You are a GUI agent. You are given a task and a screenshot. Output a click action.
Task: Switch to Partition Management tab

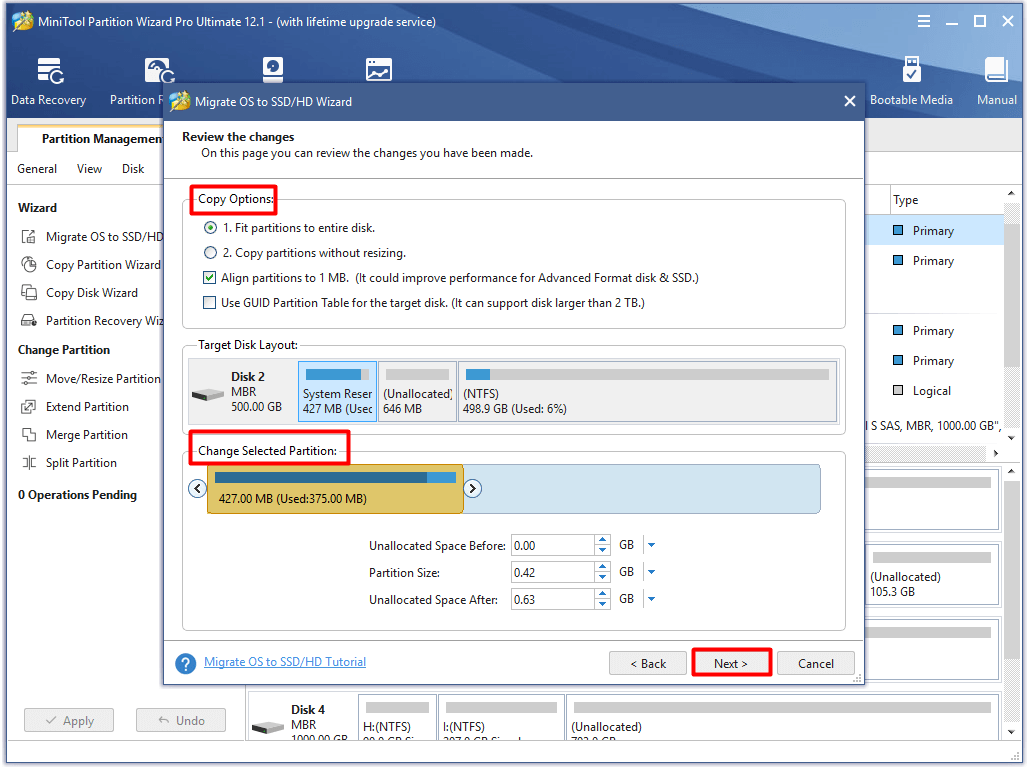[91, 138]
